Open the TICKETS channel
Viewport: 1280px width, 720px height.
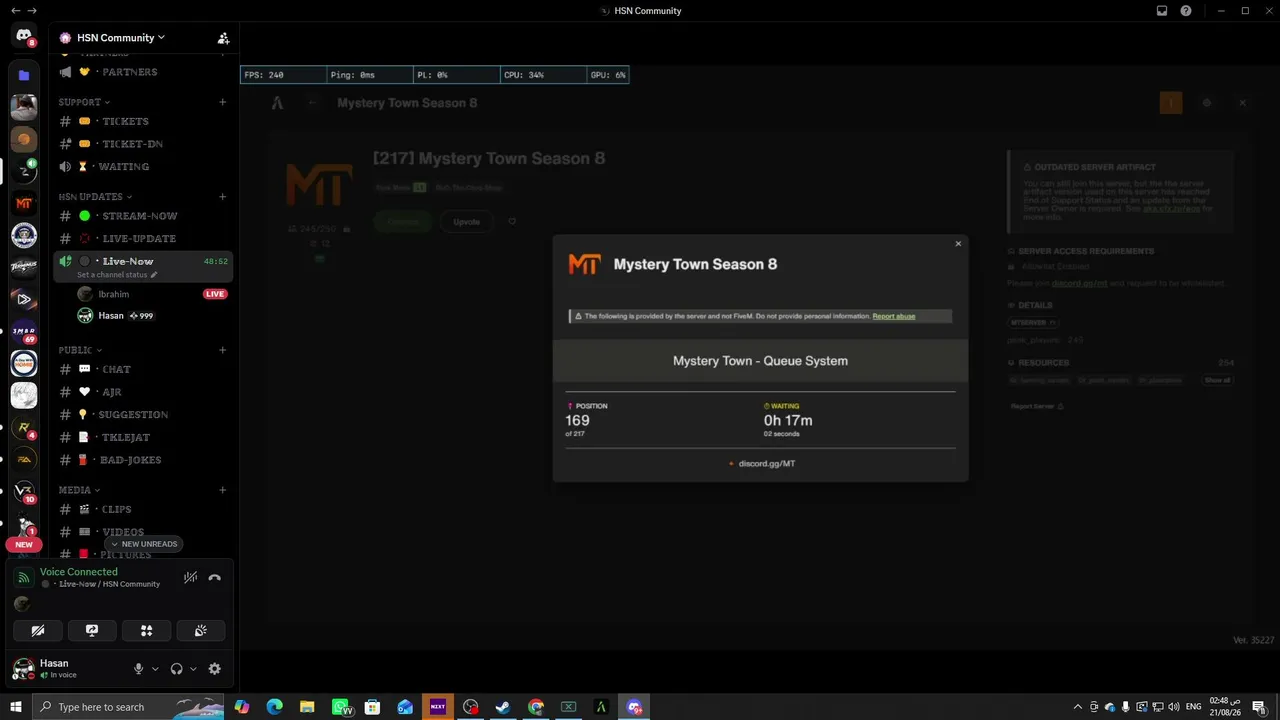click(x=143, y=121)
